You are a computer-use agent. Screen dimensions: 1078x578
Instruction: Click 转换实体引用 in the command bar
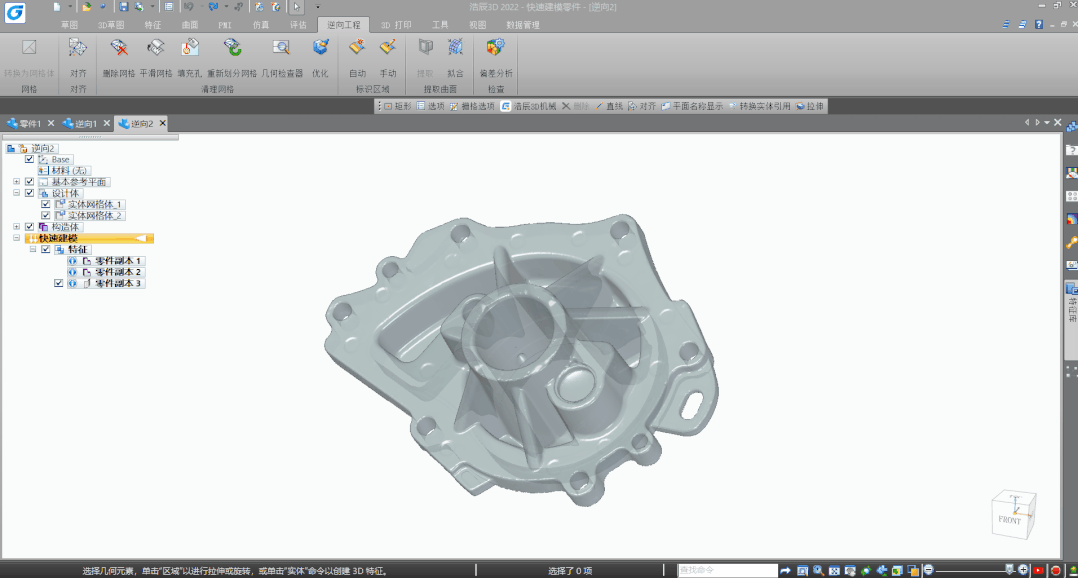pos(760,106)
